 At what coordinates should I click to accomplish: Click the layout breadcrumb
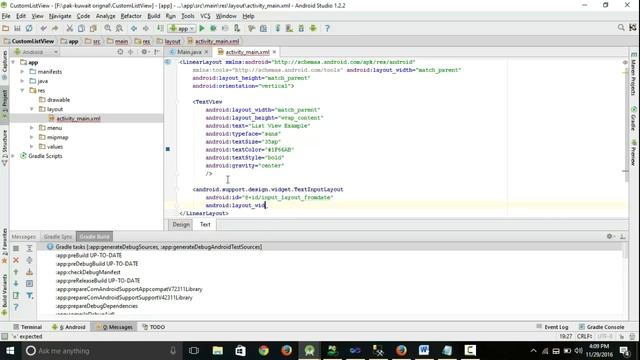[169, 41]
